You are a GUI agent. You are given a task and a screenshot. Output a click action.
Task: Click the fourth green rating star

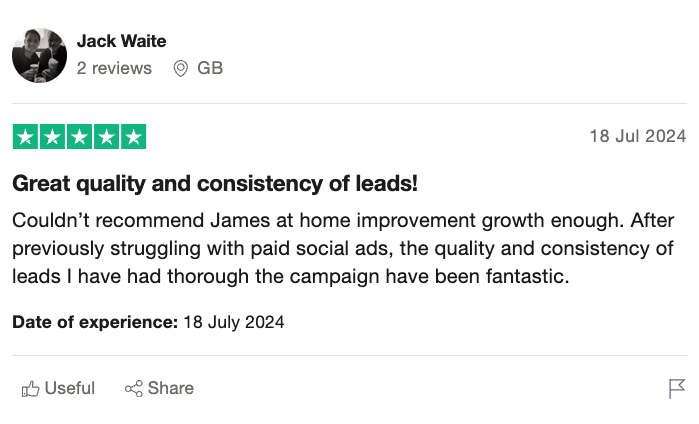106,137
